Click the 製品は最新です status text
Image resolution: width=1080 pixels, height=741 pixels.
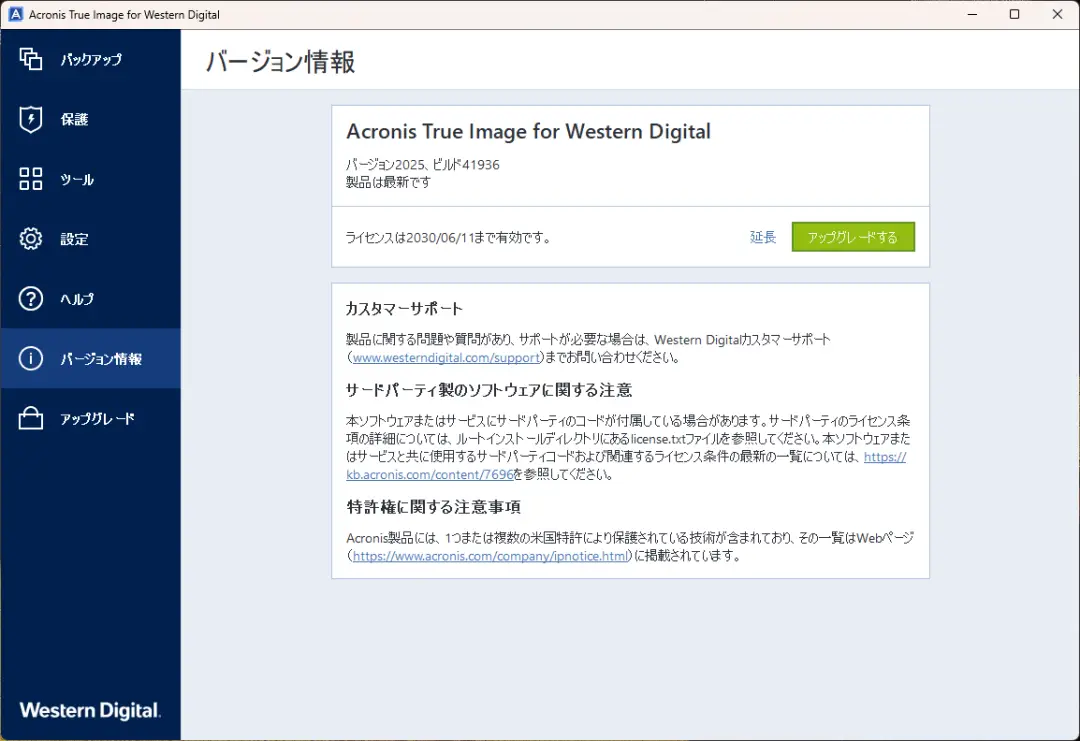click(x=388, y=182)
